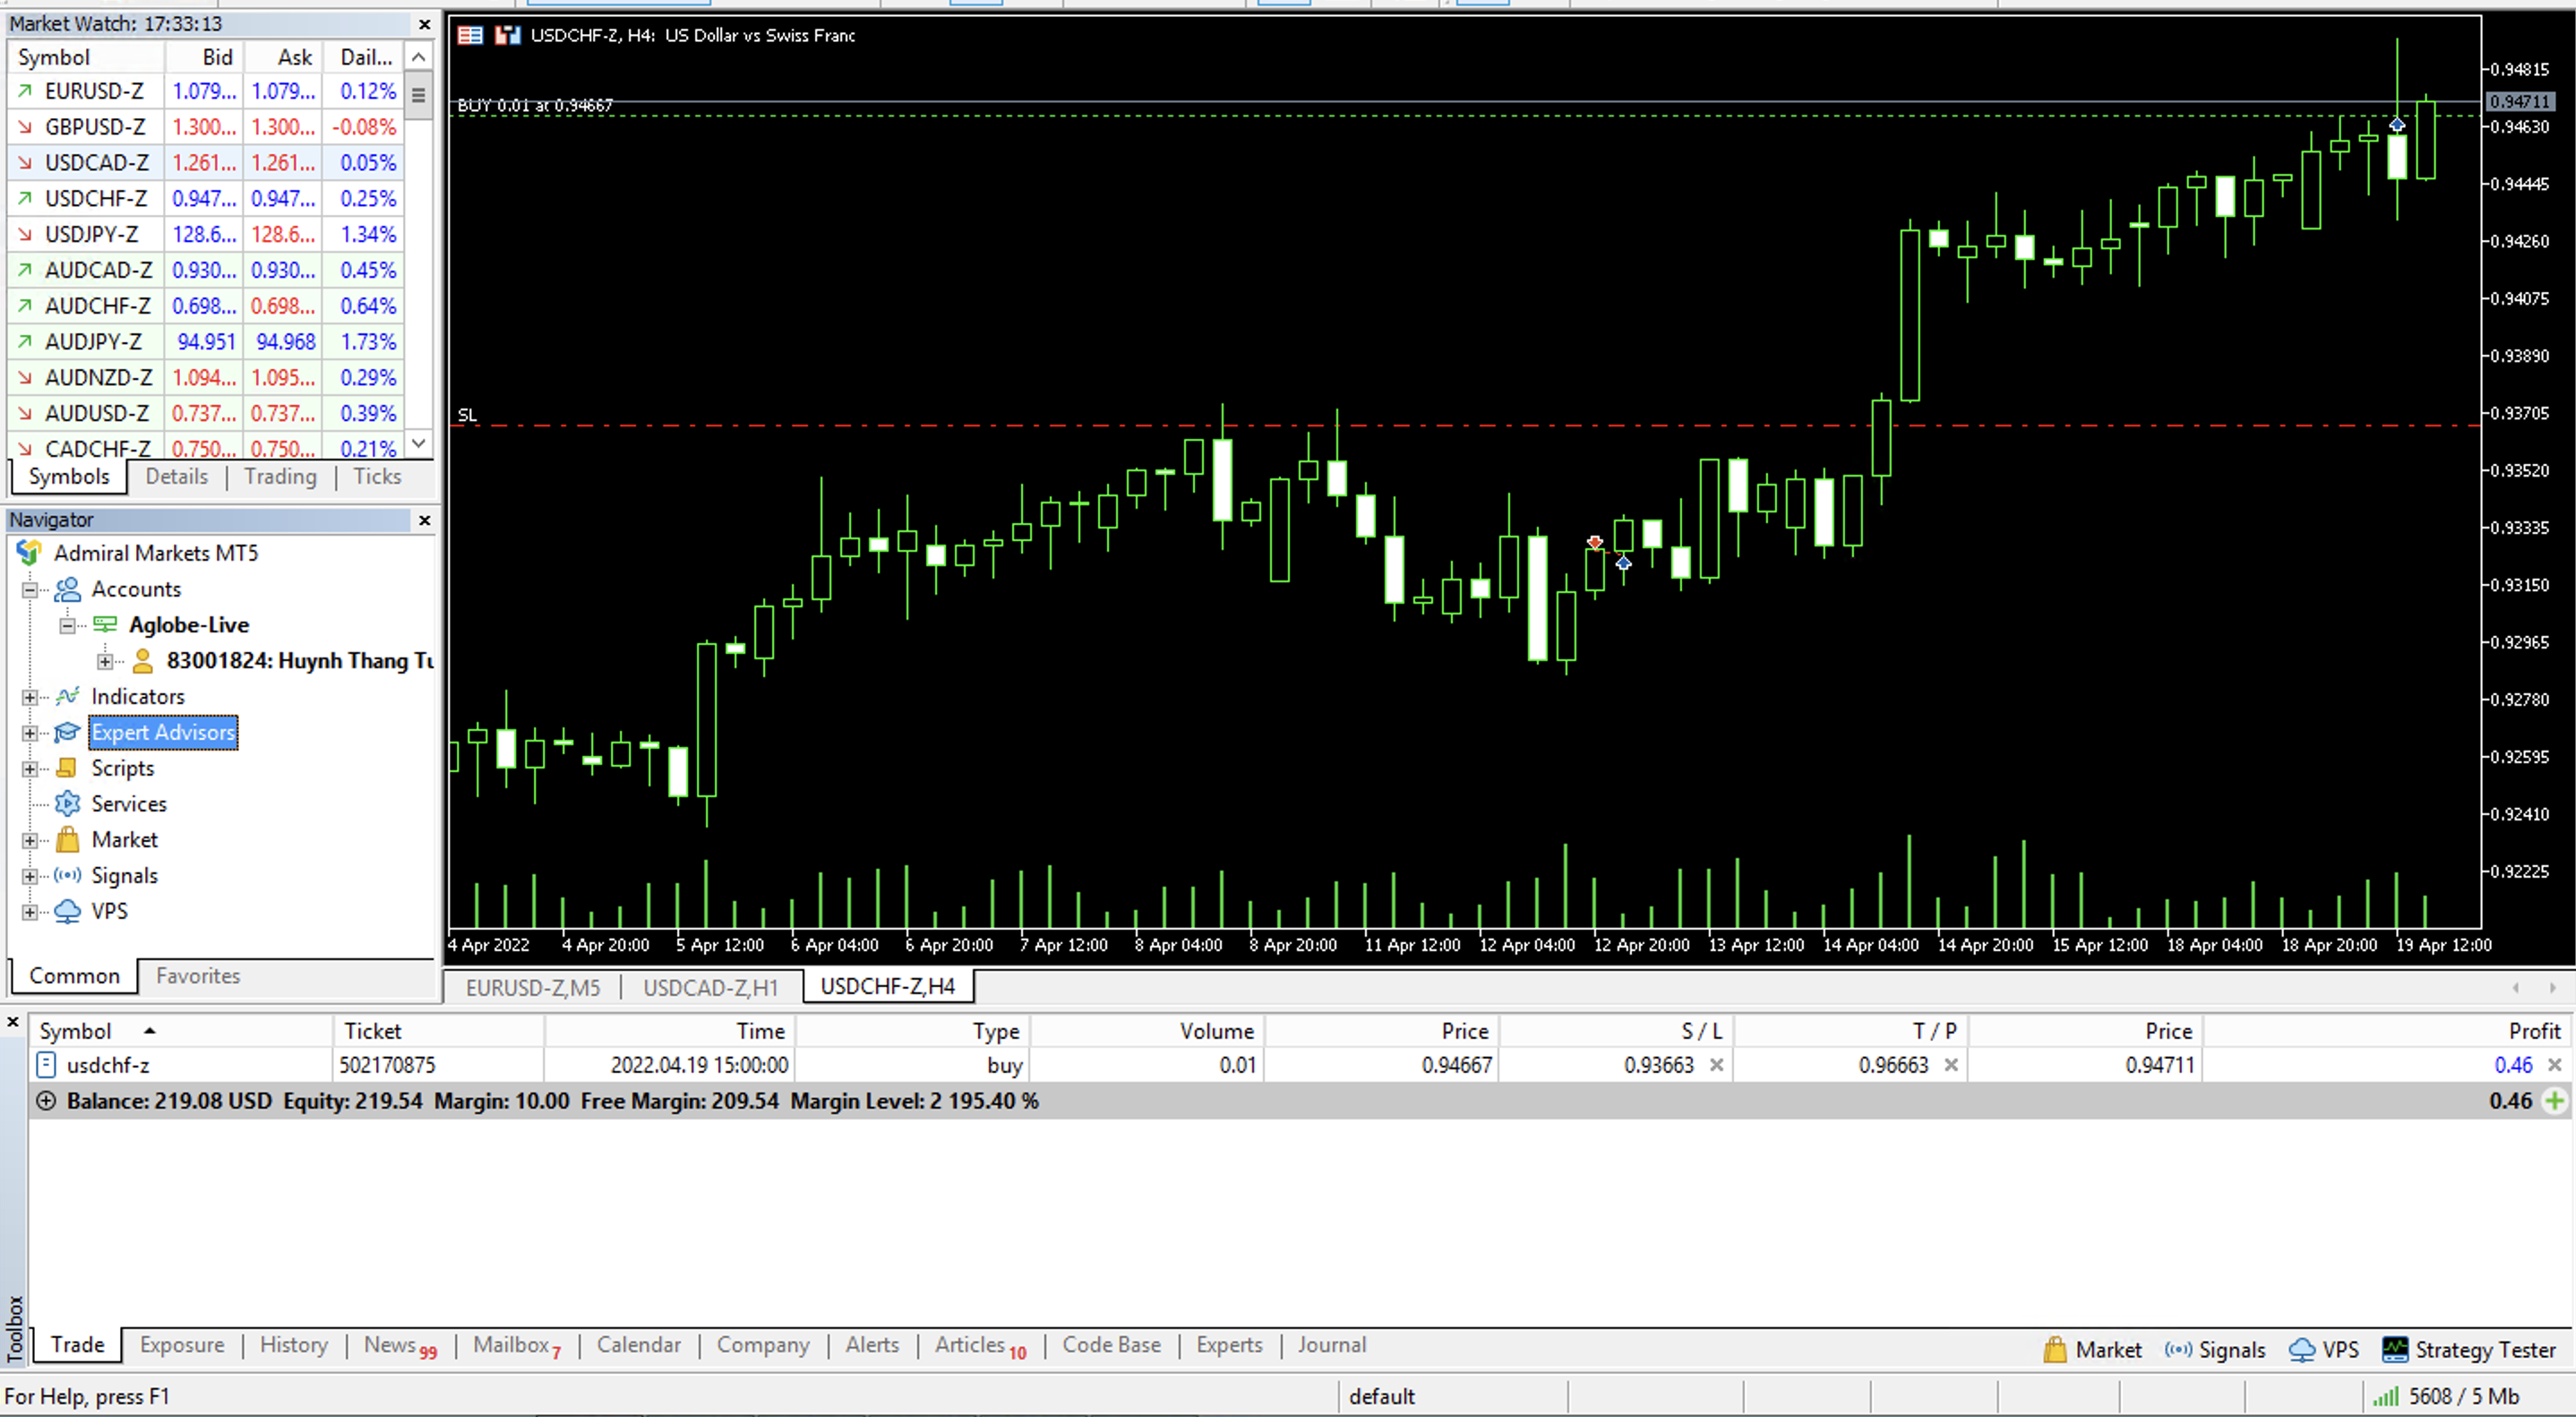This screenshot has height=1417, width=2576.
Task: Close the usdchf-z position via profit X
Action: click(2554, 1065)
